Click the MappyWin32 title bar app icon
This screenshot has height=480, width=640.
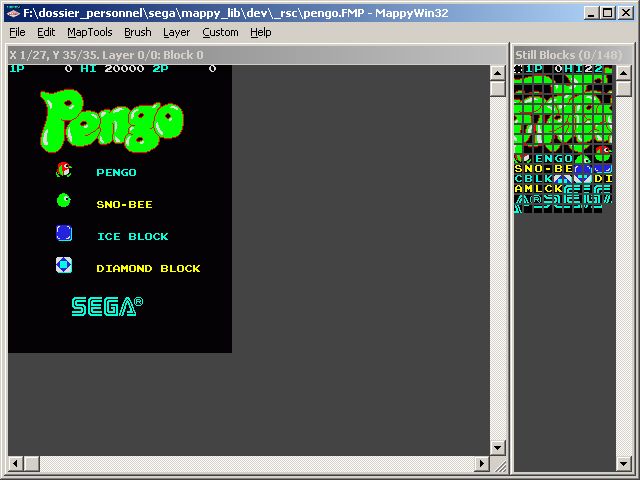point(13,13)
